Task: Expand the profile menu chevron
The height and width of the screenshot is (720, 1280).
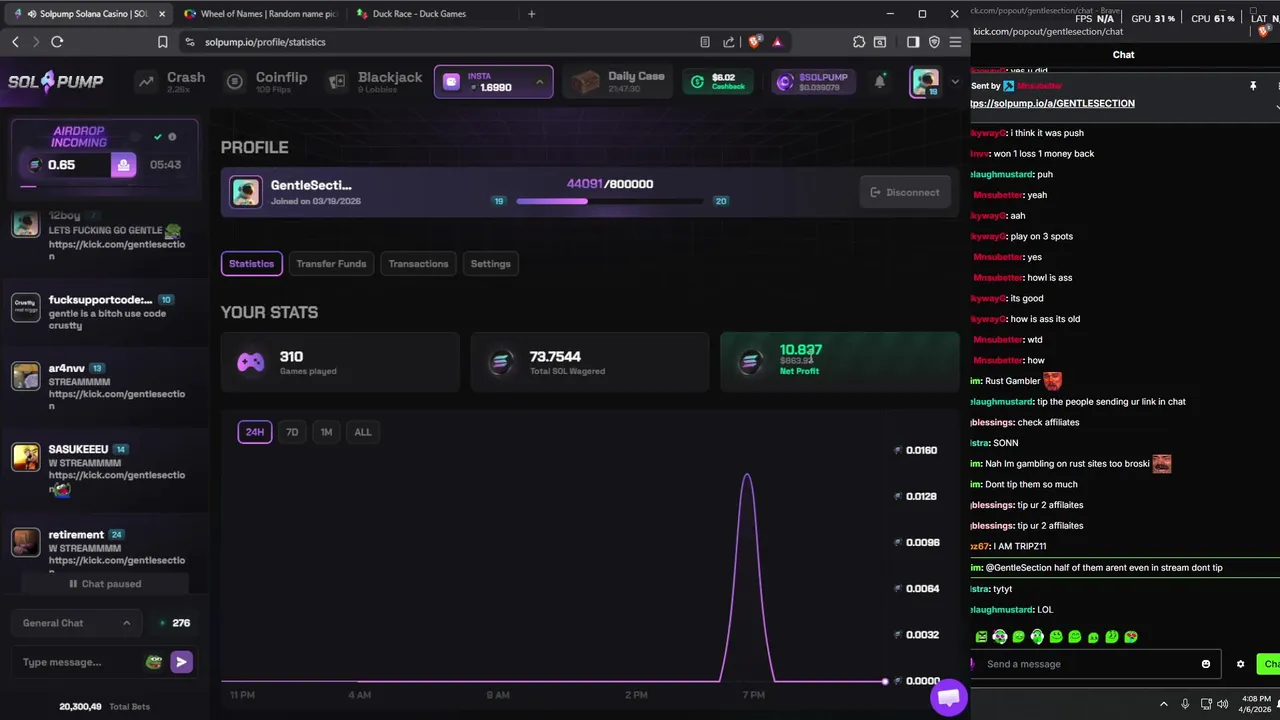Action: [955, 82]
